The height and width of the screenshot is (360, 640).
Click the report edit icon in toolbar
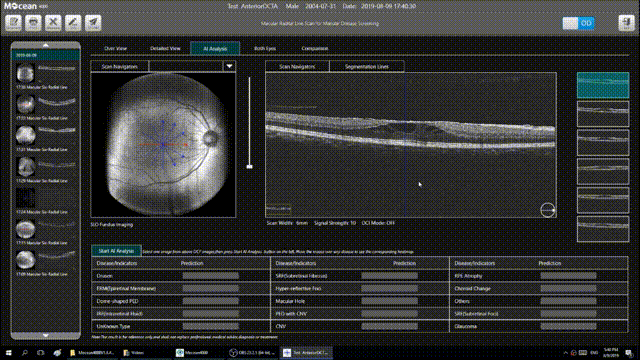[x=13, y=23]
